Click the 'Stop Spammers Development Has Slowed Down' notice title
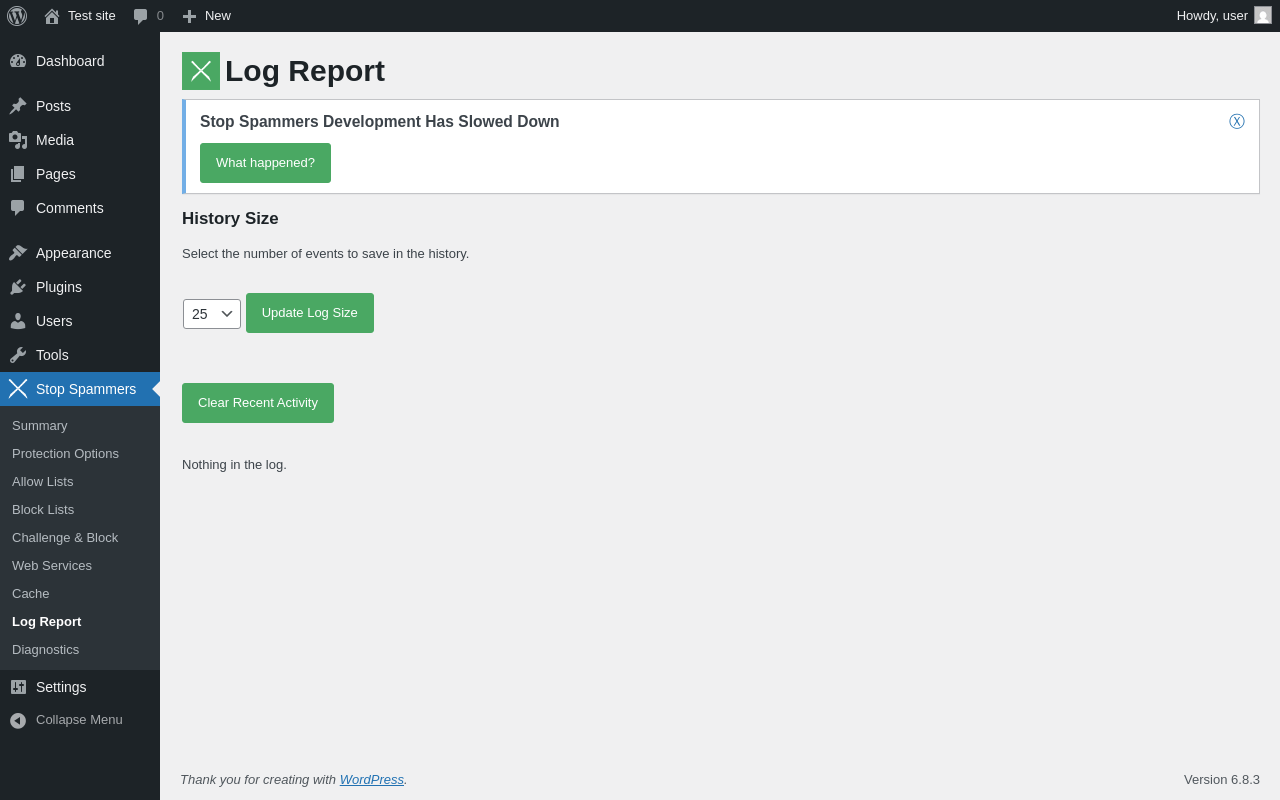This screenshot has height=800, width=1280. point(380,122)
